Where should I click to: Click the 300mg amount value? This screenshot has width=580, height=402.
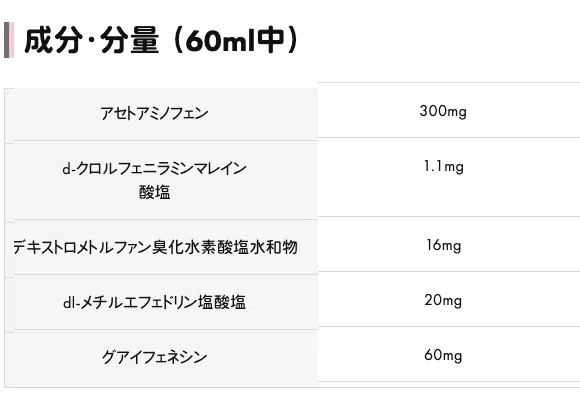(443, 111)
